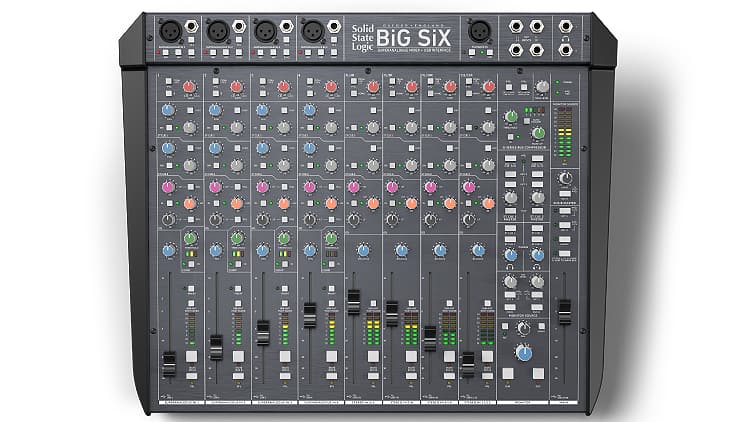This screenshot has width=750, height=422.
Task: Click the channel 4 fader cap
Action: [x=310, y=316]
